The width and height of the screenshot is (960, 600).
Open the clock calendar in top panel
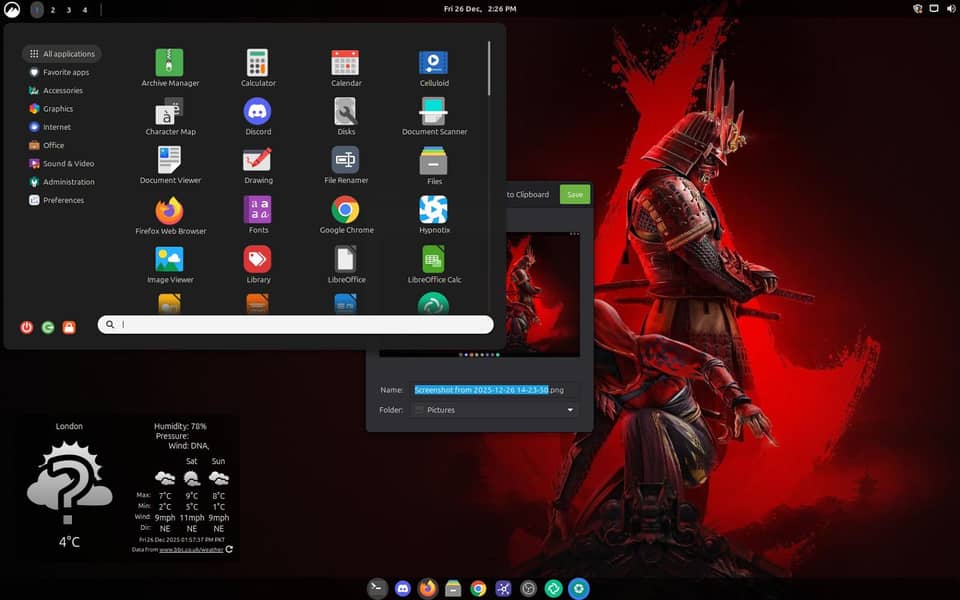tap(480, 9)
